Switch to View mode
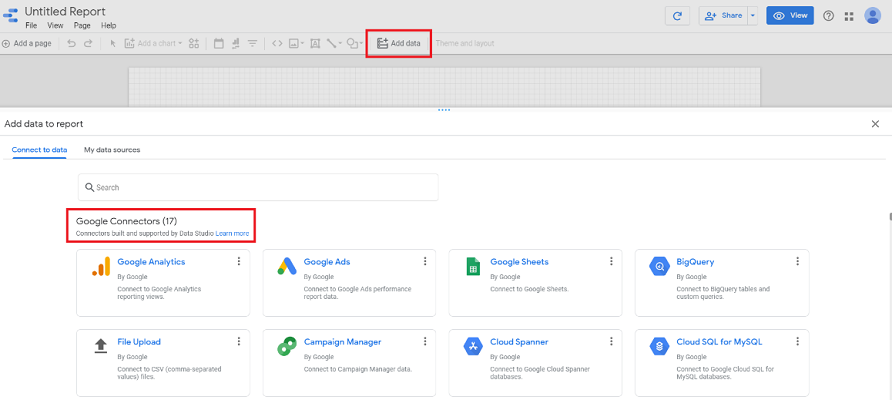Viewport: 892px width, 400px height. click(x=790, y=16)
